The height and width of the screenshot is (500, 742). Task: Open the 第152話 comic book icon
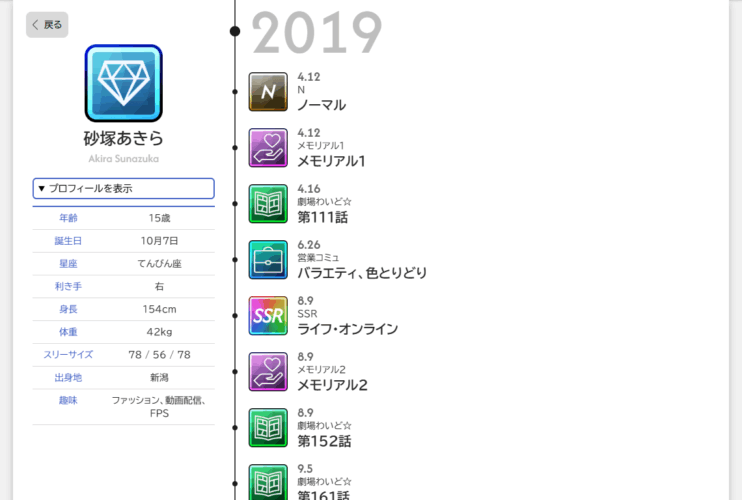click(x=268, y=428)
